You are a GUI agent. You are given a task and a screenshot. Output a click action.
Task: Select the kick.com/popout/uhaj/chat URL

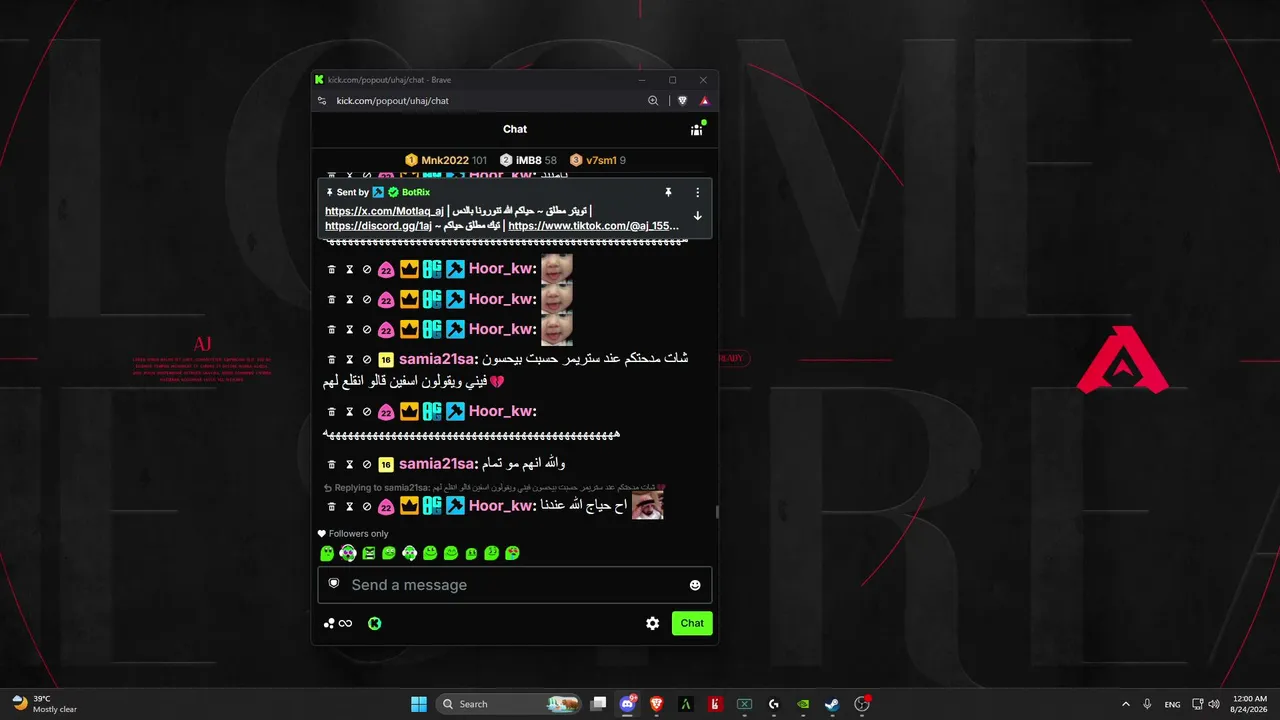point(392,101)
